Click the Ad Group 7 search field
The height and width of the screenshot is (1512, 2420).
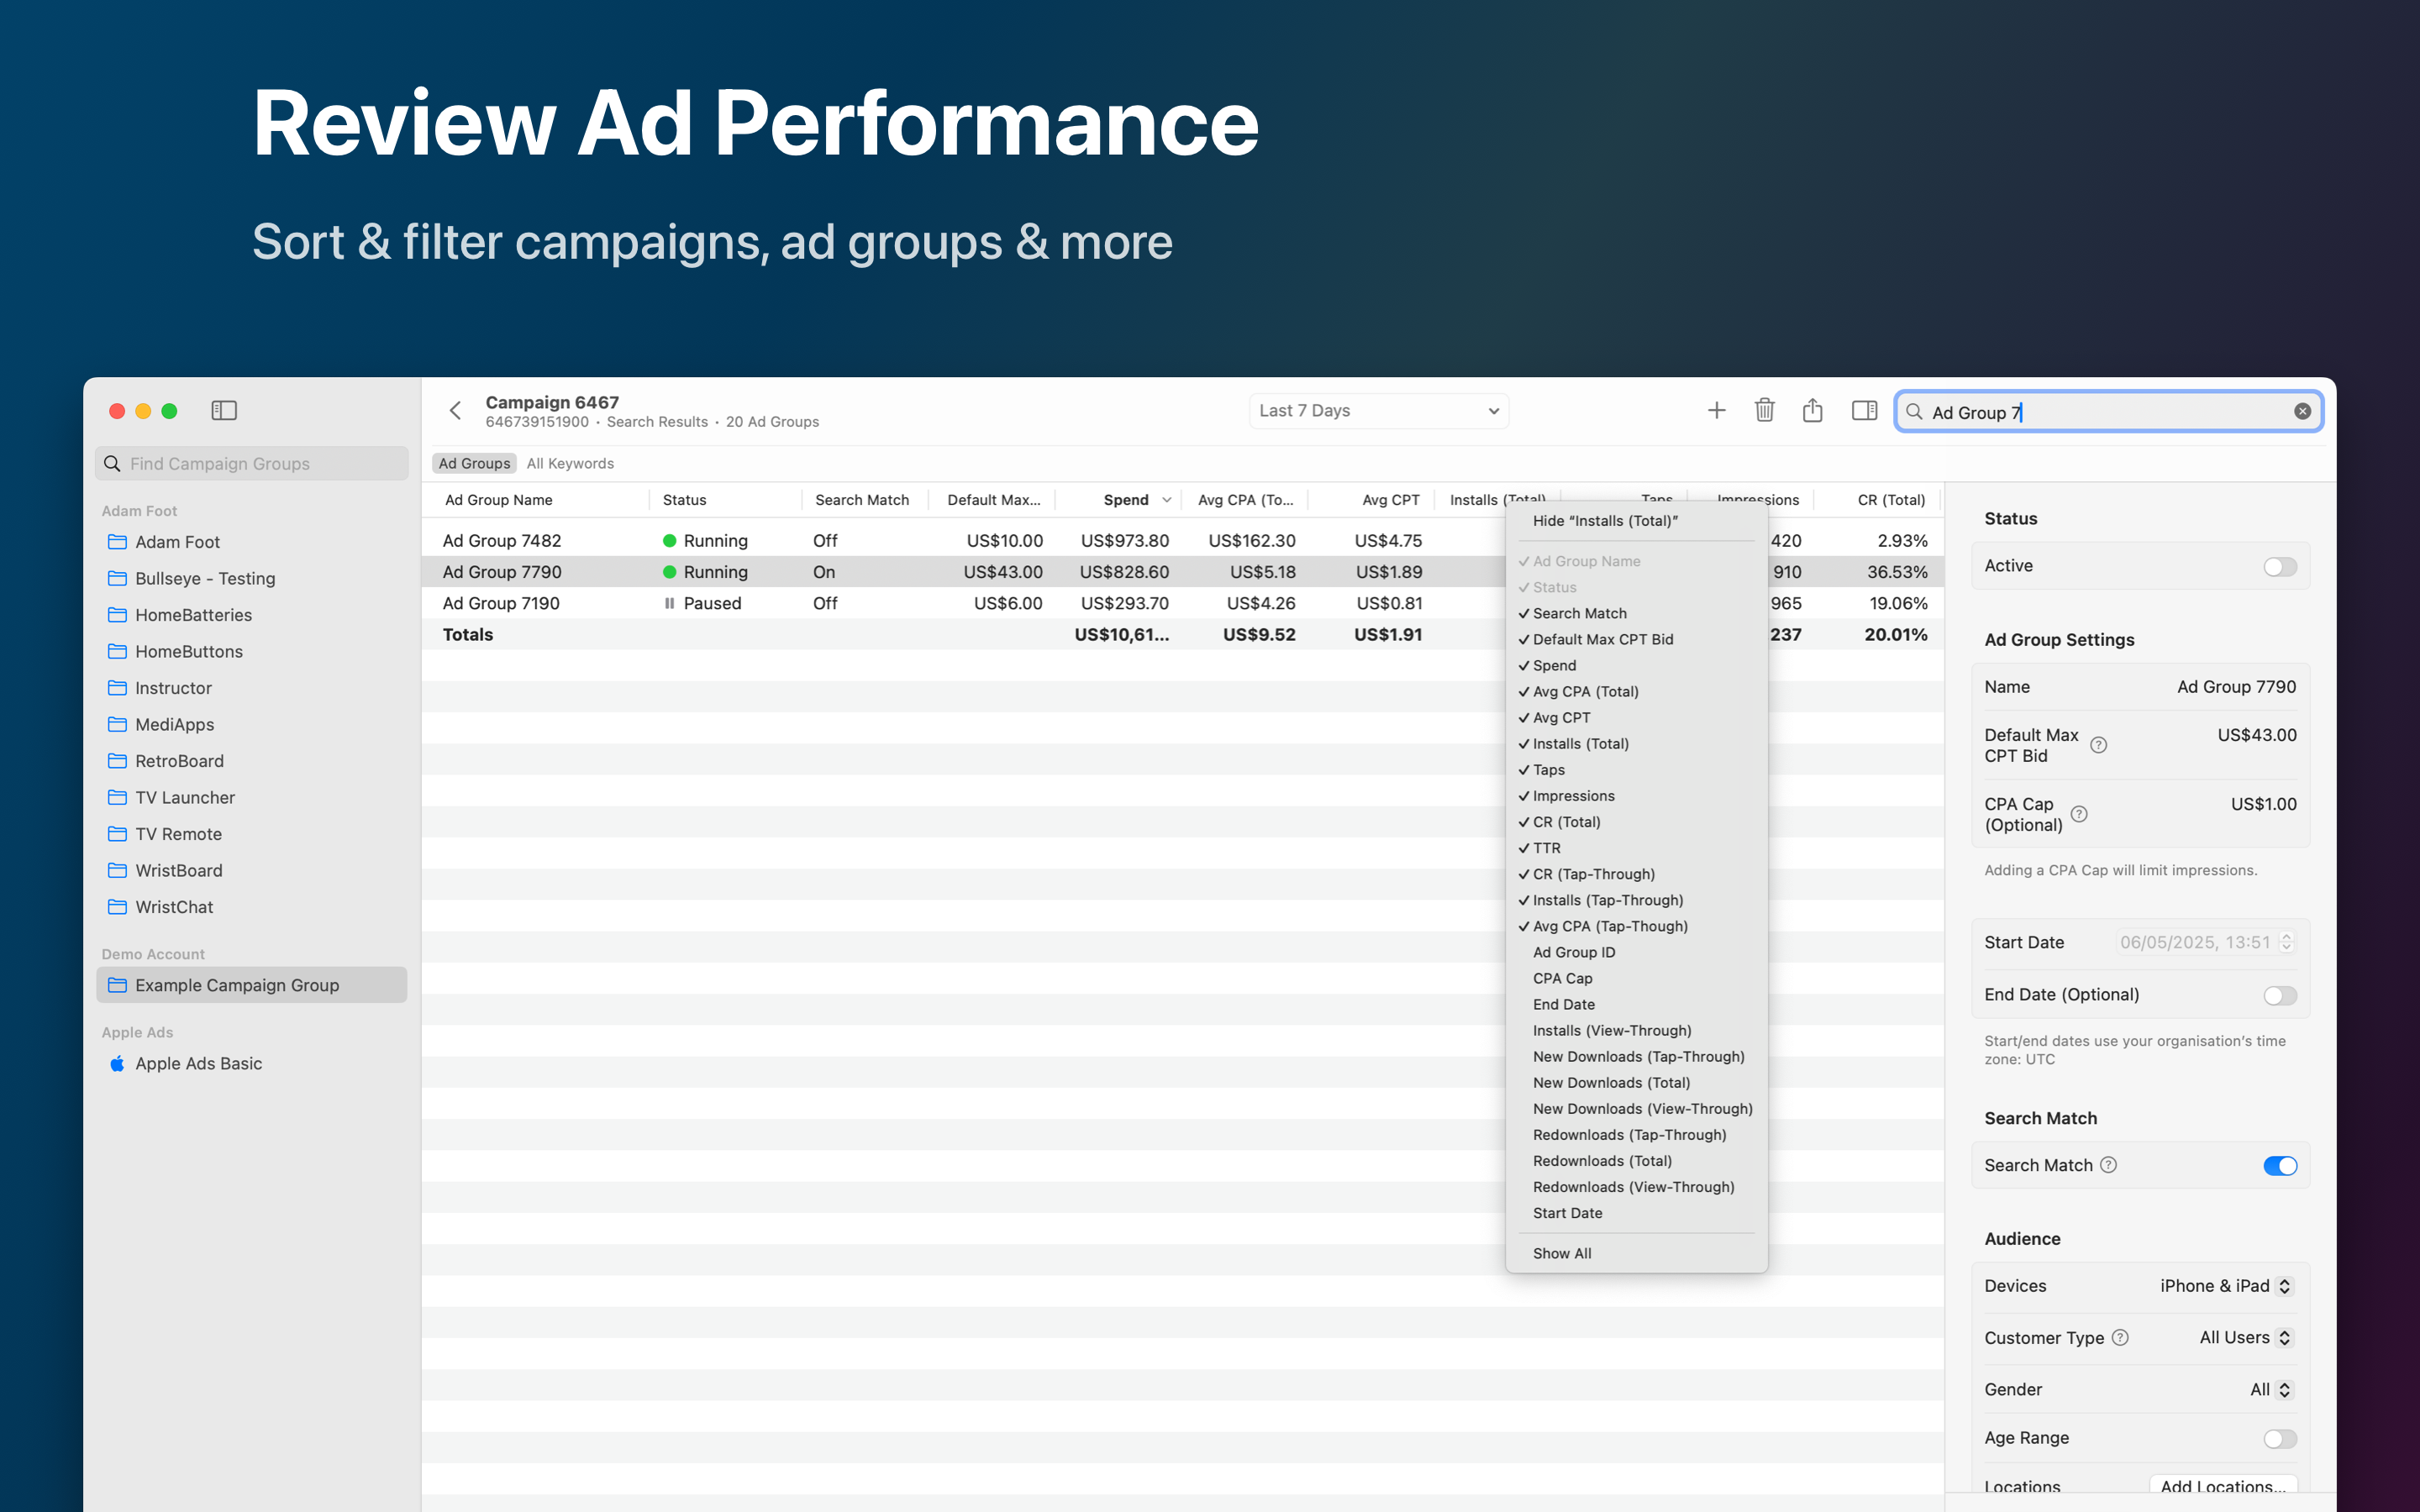click(2108, 412)
